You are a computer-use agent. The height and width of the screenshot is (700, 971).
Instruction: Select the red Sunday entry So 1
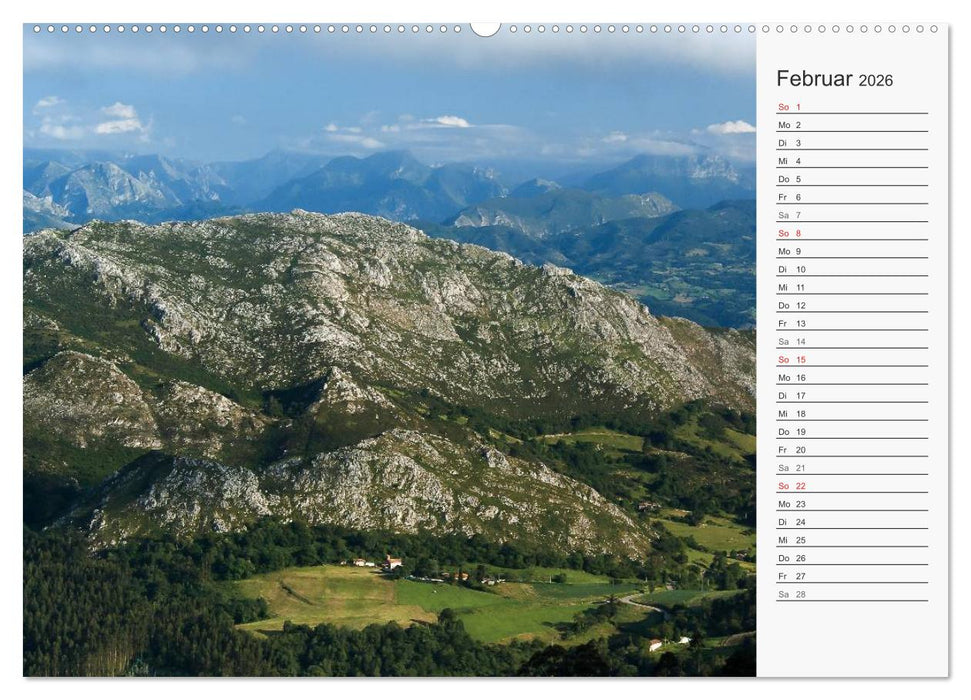point(788,107)
